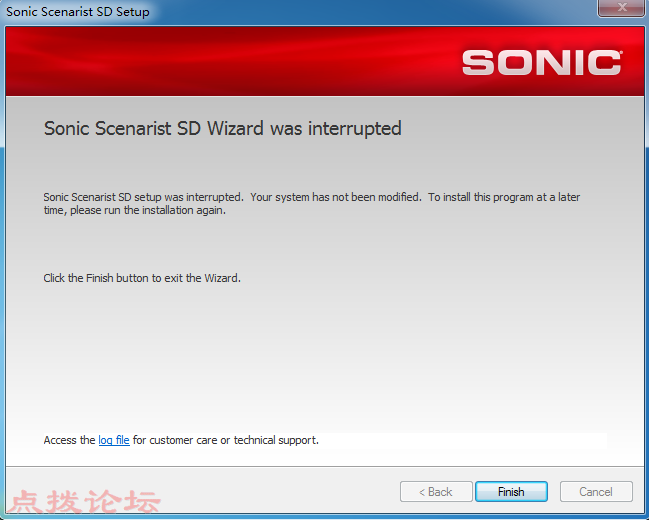Click 'please run the installation again' text
649x520 pixels.
tap(148, 210)
